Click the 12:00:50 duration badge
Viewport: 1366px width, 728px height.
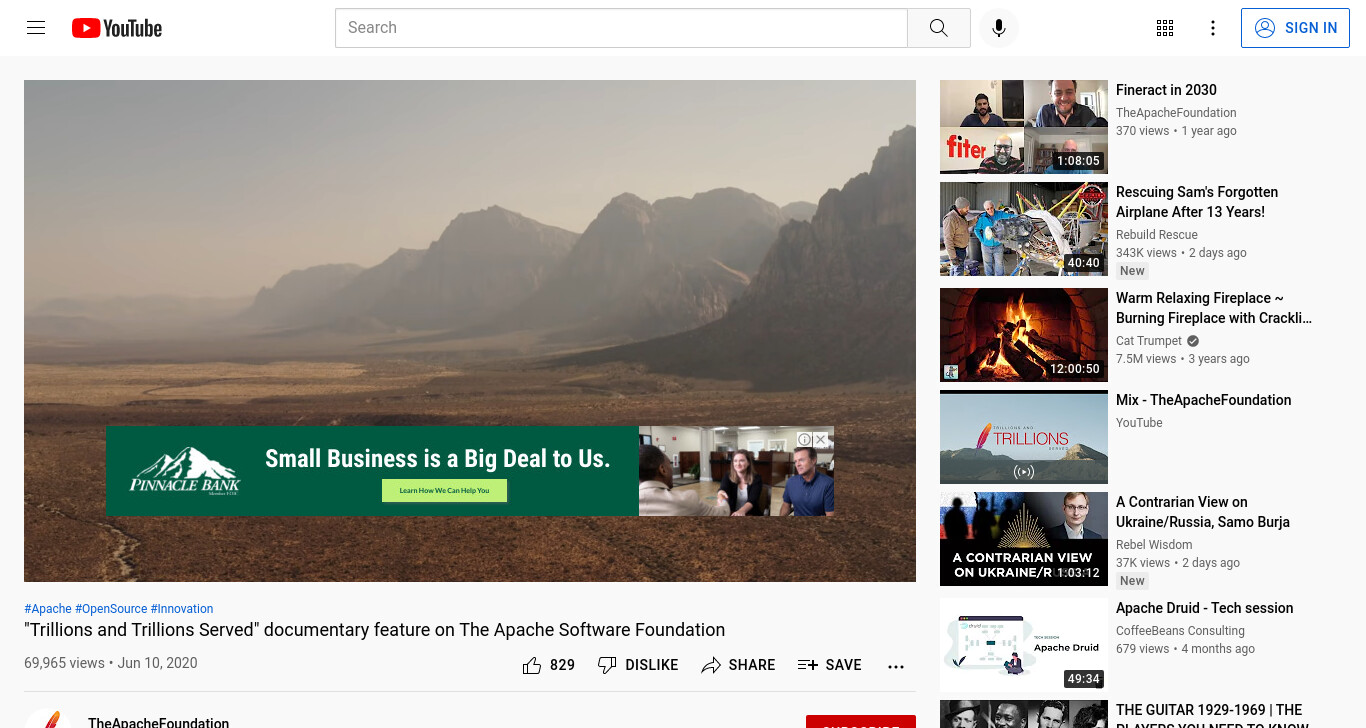tap(1074, 369)
